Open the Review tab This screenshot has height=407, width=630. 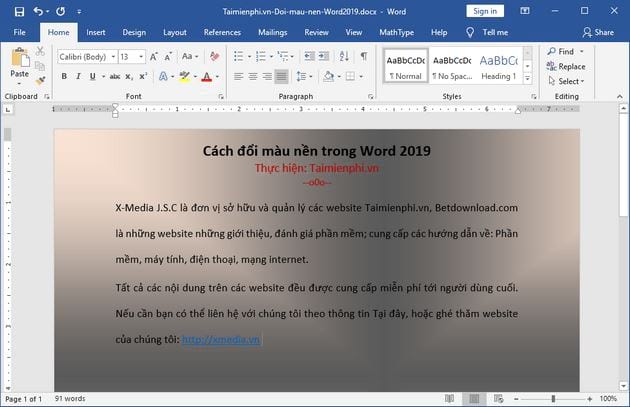click(x=316, y=32)
